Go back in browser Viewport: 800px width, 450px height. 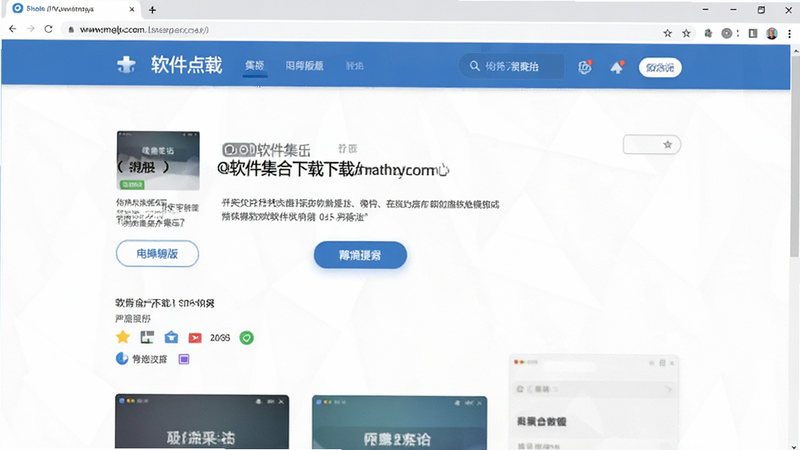click(13, 29)
